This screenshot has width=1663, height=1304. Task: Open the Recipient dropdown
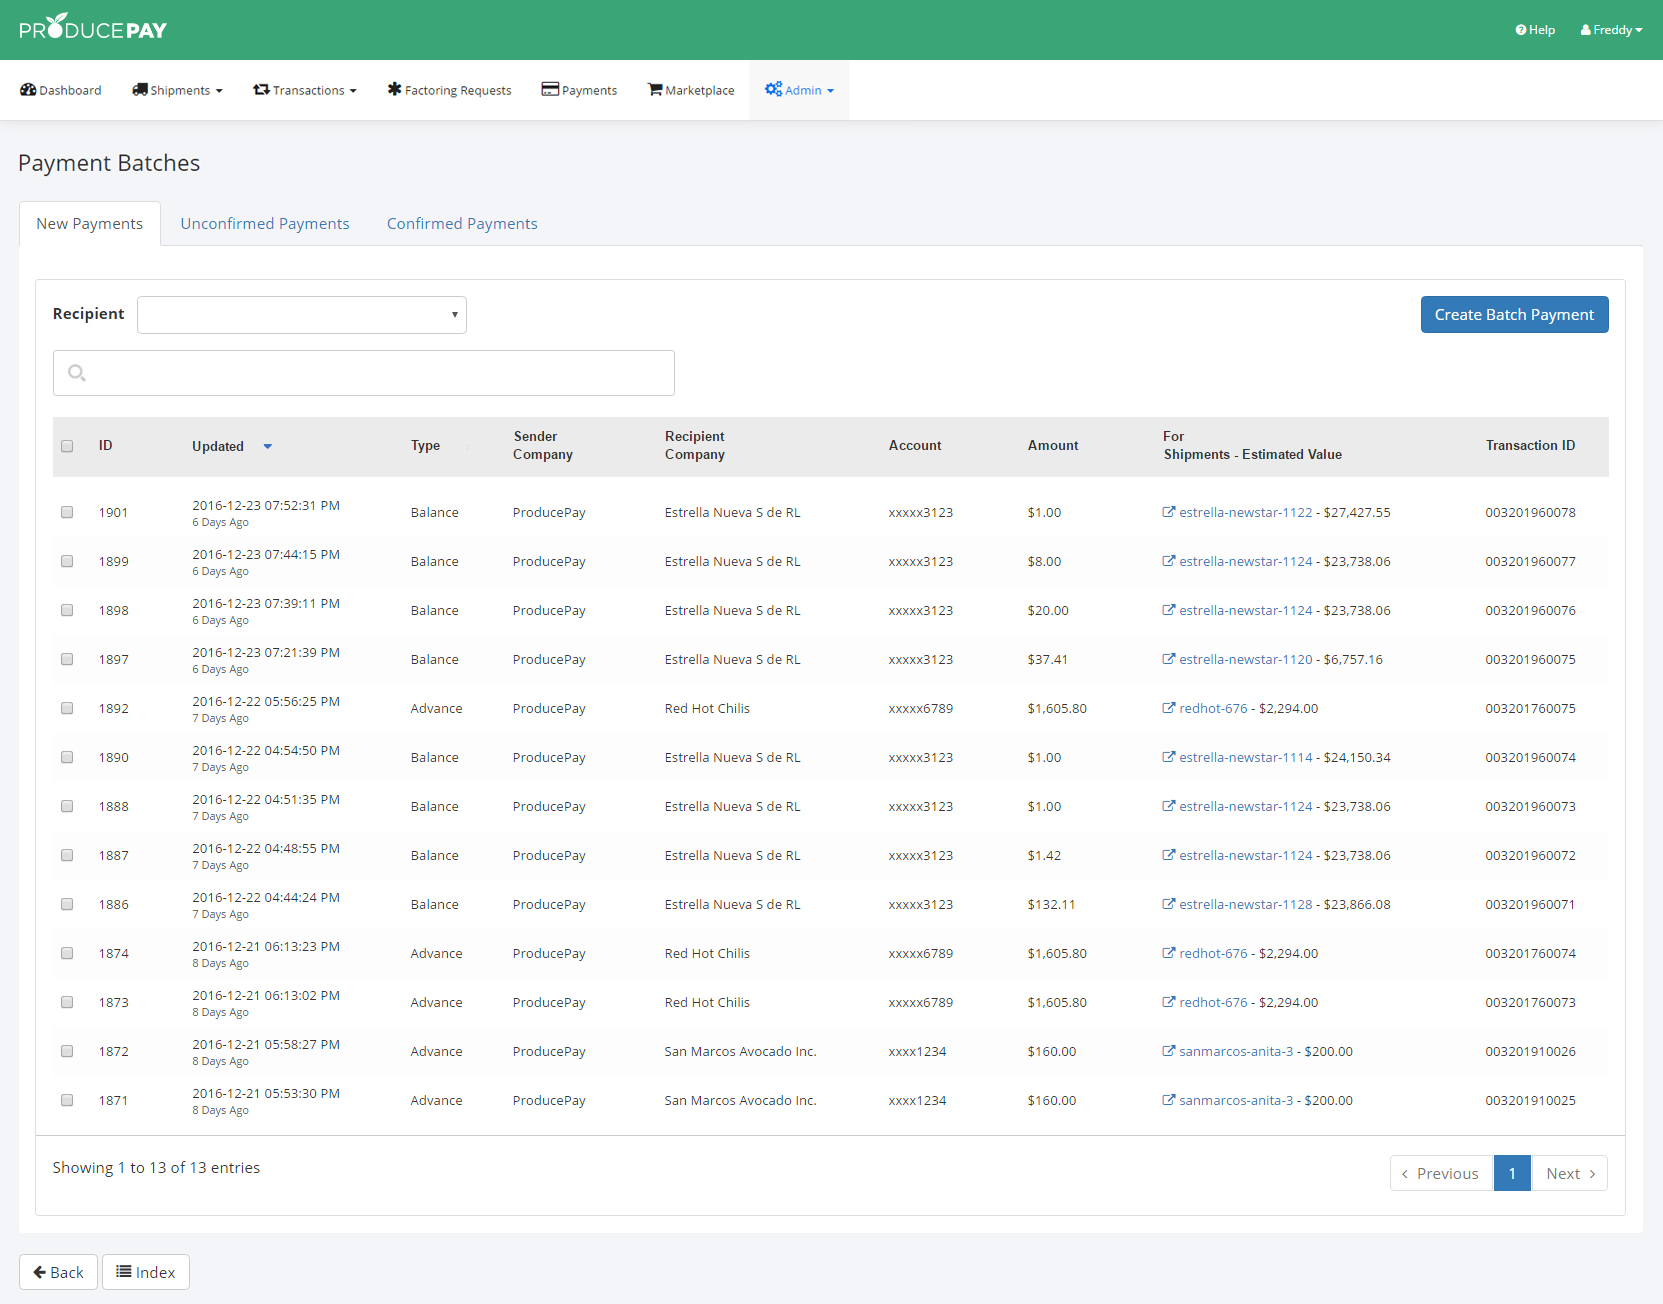301,315
